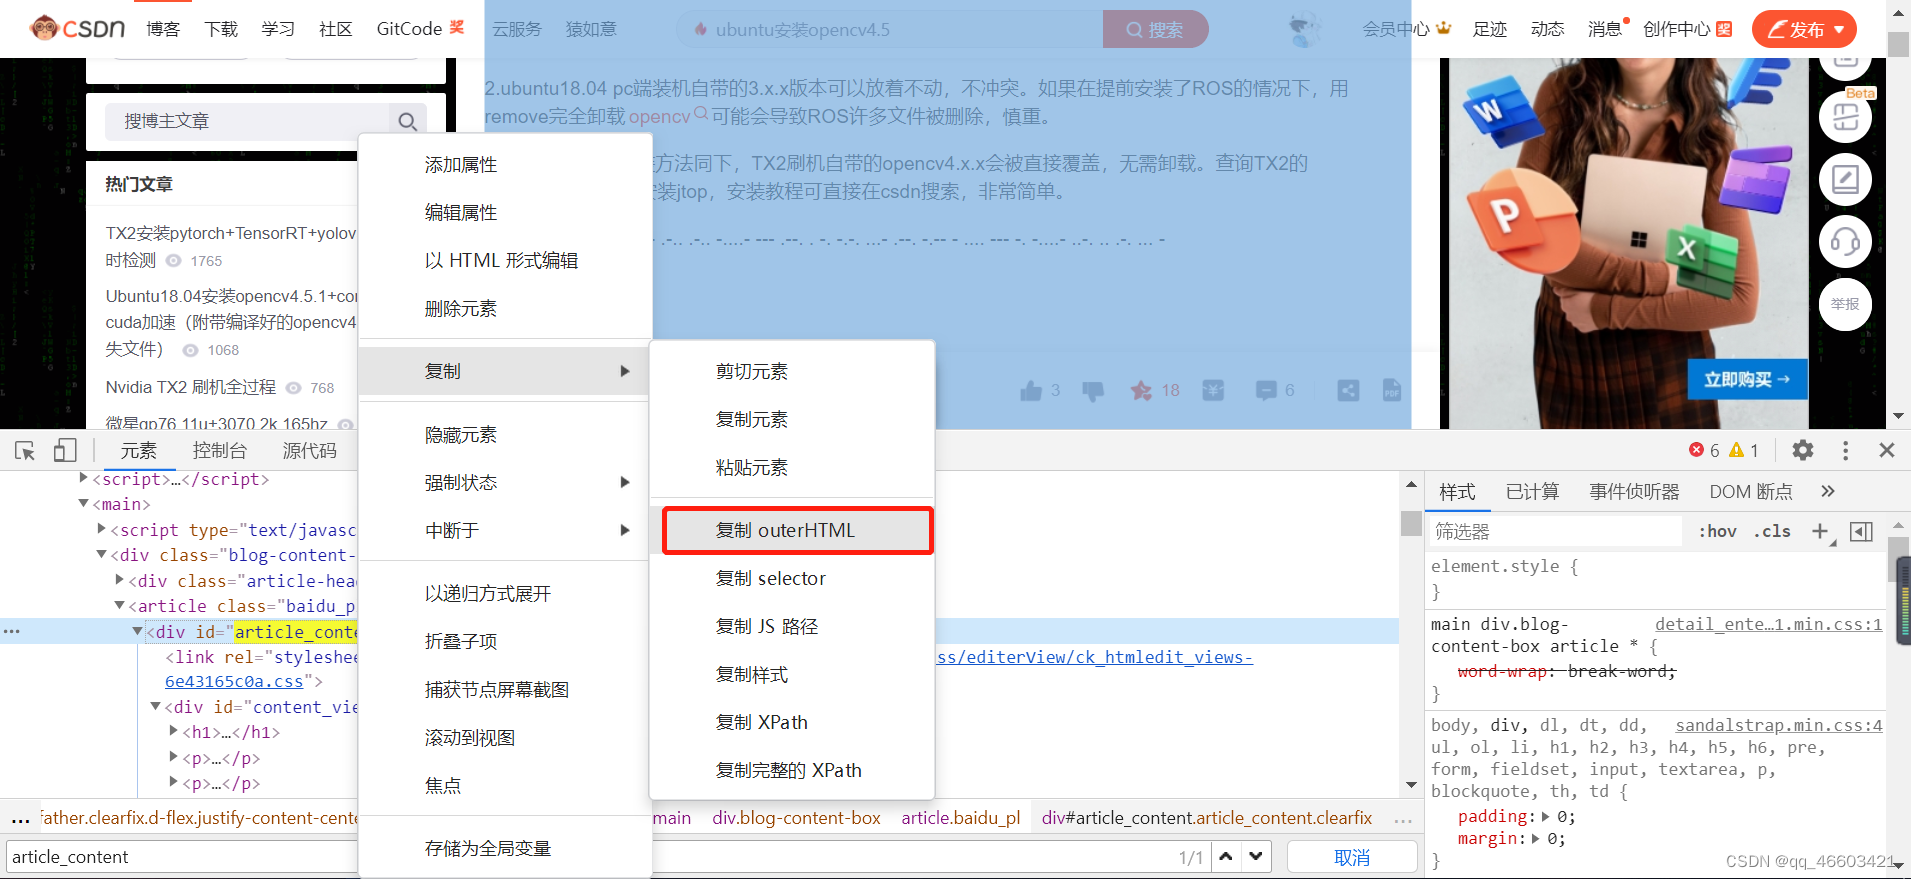Click the red error count indicator
The height and width of the screenshot is (879, 1911).
click(x=1704, y=450)
